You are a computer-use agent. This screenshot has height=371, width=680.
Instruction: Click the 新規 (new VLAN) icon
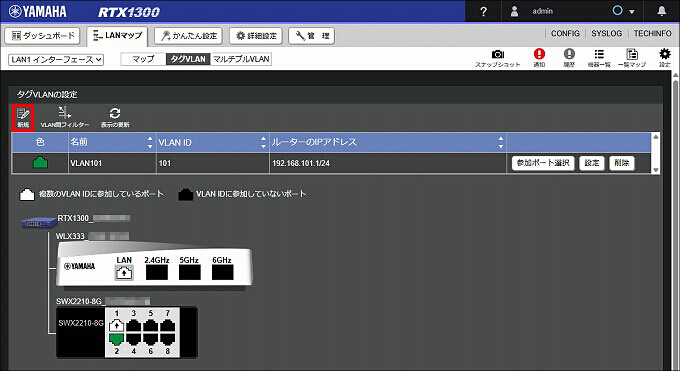point(23,118)
